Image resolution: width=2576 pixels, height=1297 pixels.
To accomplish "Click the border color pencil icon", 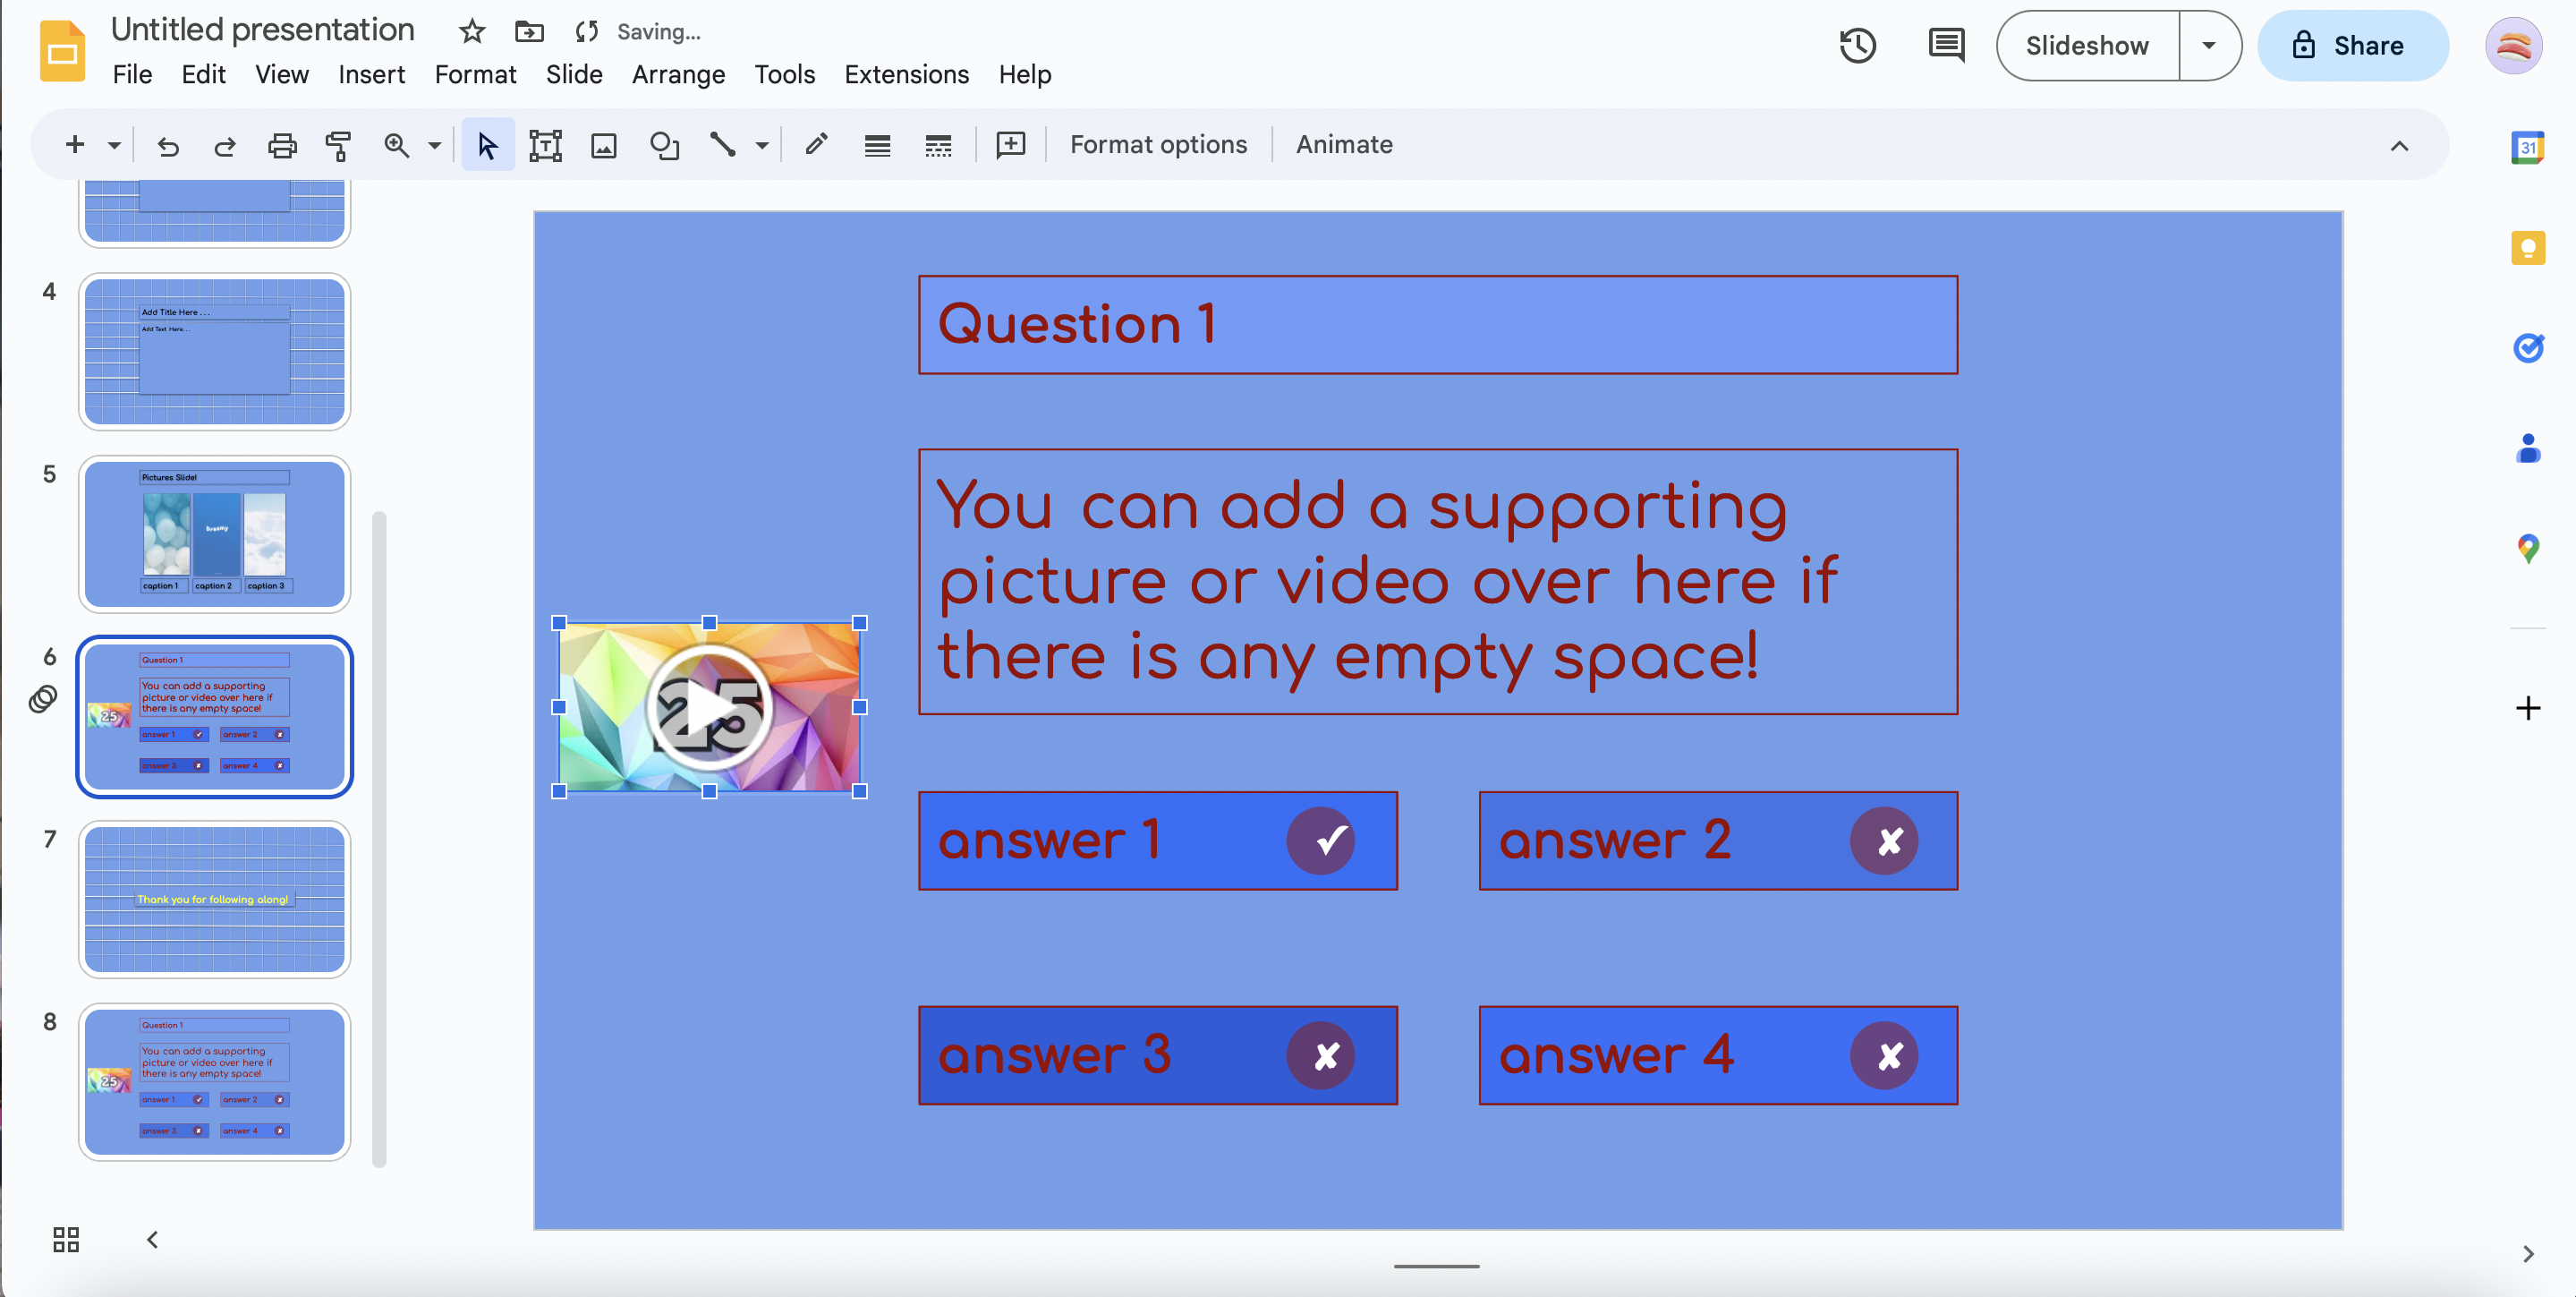I will [816, 145].
